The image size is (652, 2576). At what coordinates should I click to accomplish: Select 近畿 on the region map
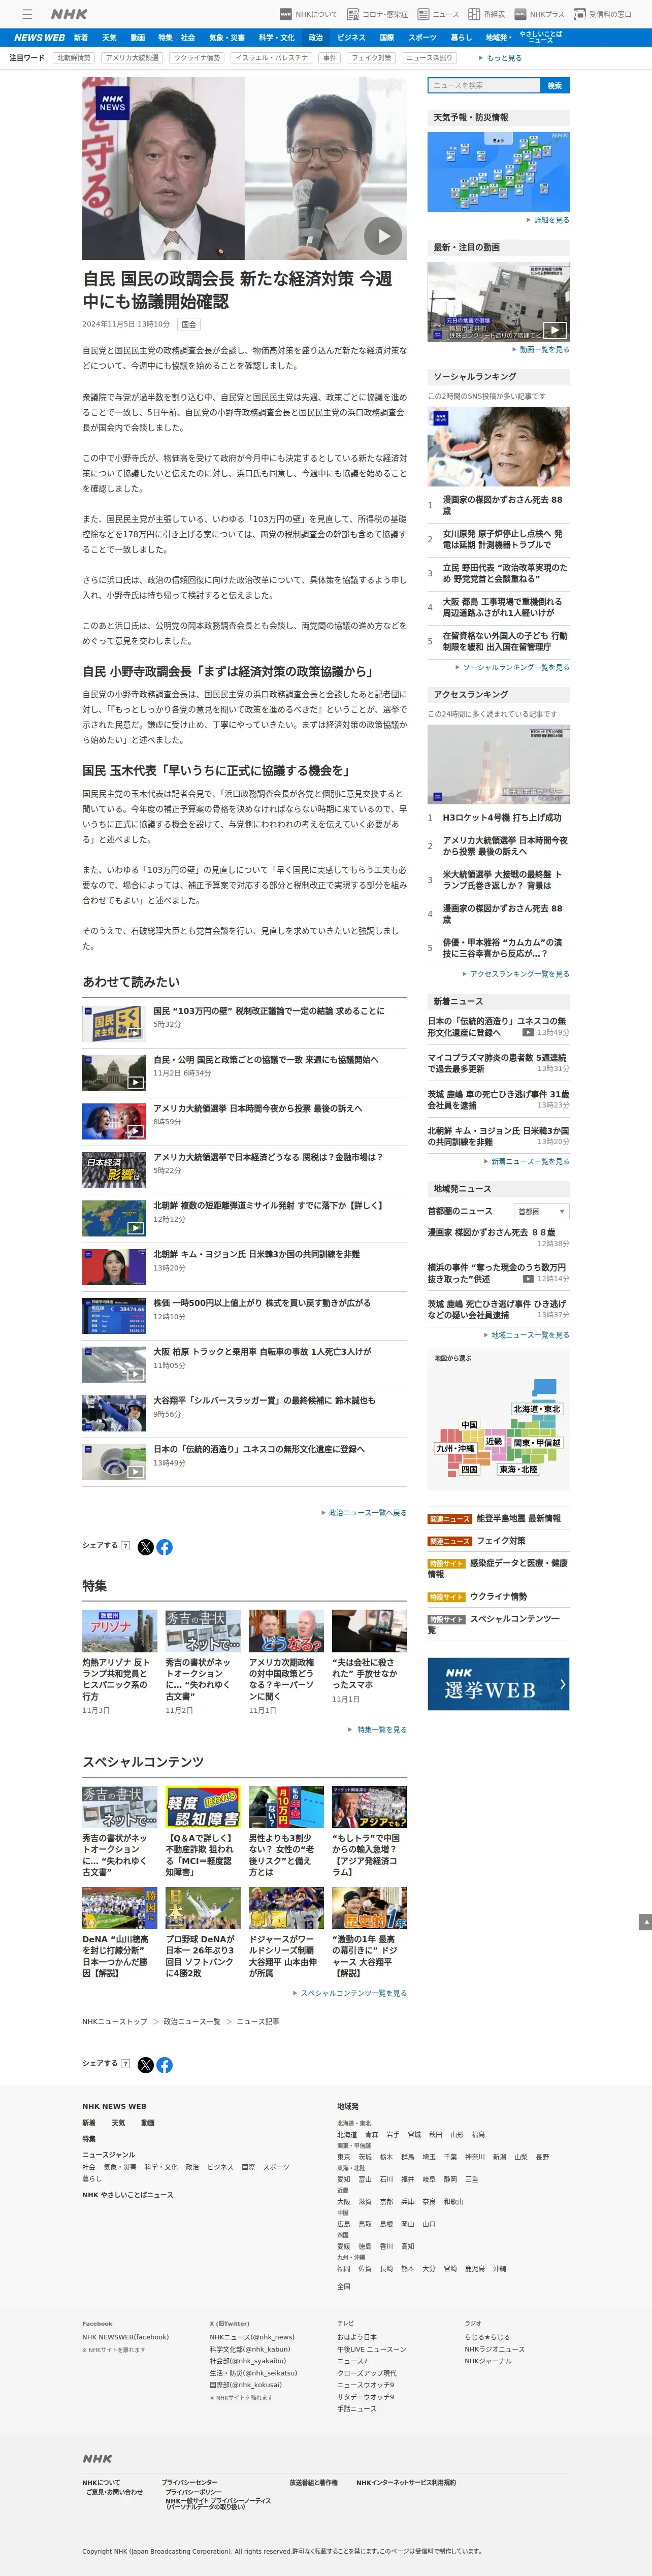point(494,1442)
